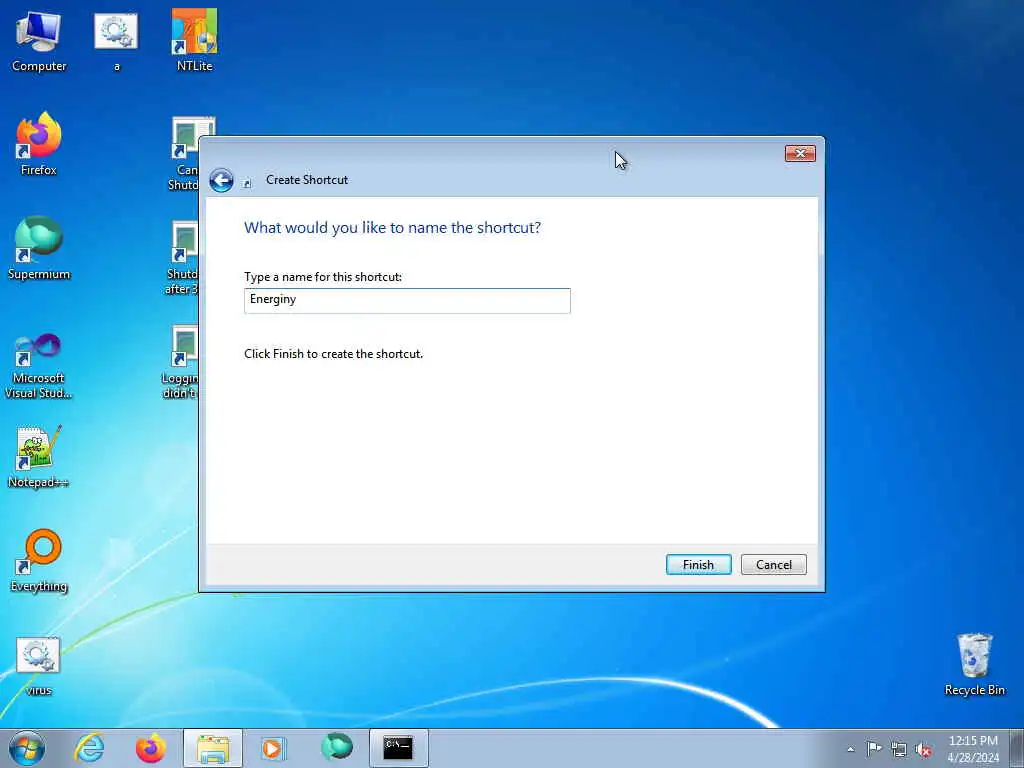
Task: Click the network tray icon
Action: click(899, 749)
